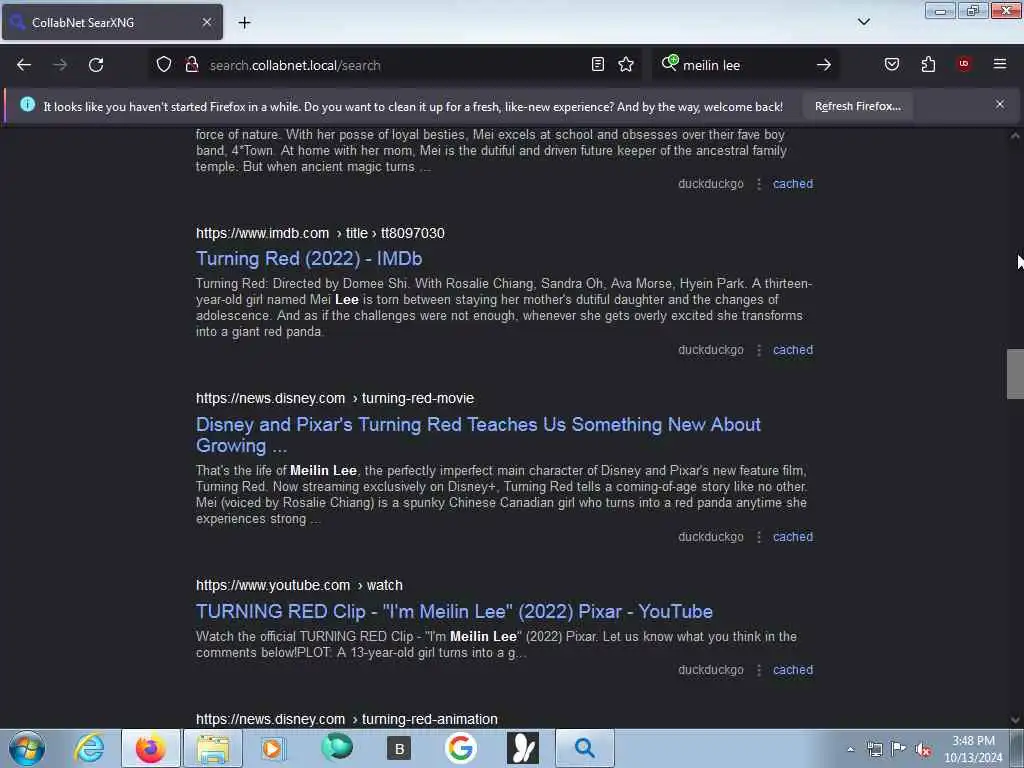1024x768 pixels.
Task: Open cached link for the topmost result
Action: pos(793,184)
